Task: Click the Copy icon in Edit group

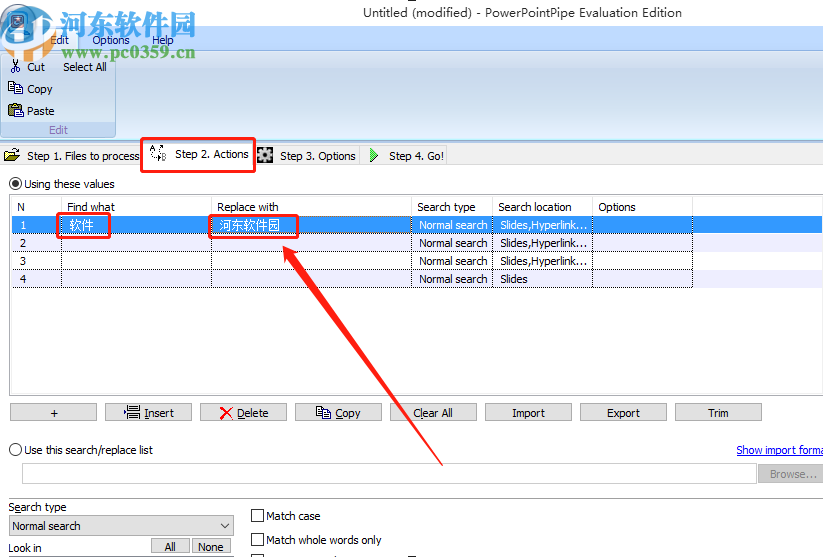Action: pos(15,88)
